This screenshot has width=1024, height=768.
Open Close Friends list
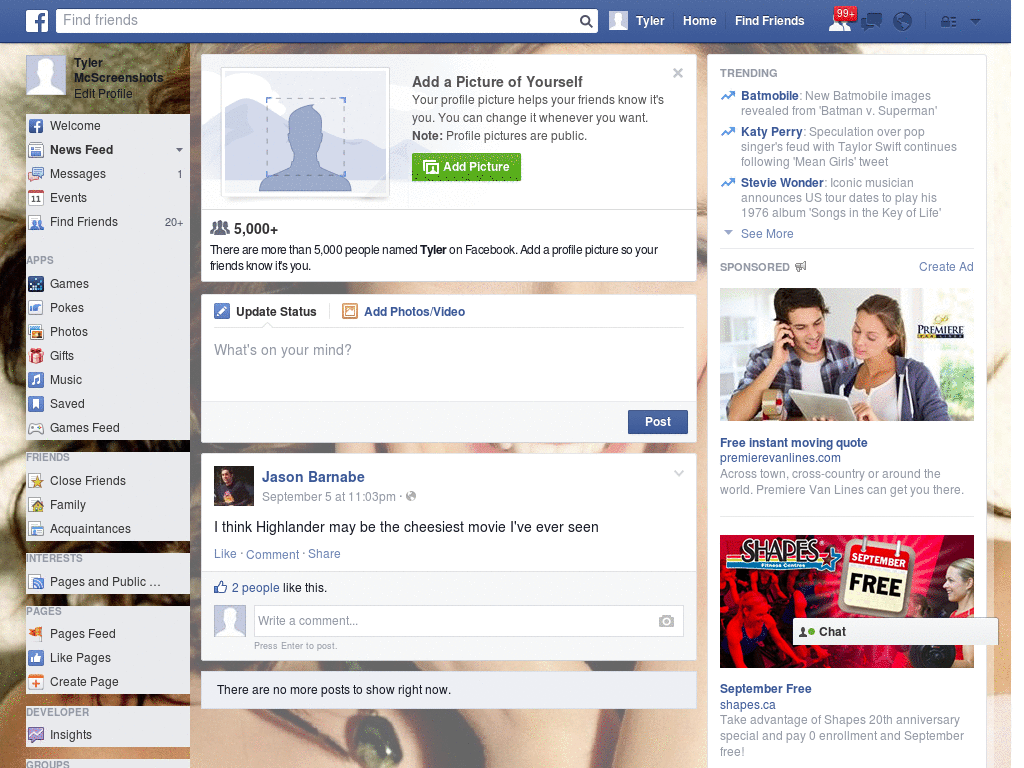tap(108, 481)
